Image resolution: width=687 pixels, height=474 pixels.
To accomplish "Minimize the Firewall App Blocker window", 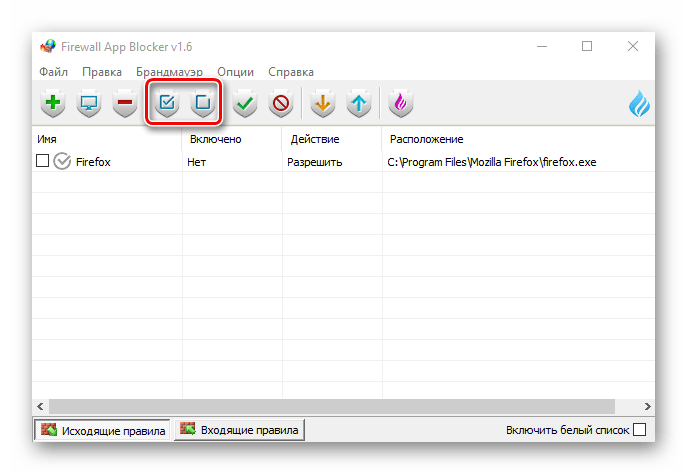I will 542,46.
